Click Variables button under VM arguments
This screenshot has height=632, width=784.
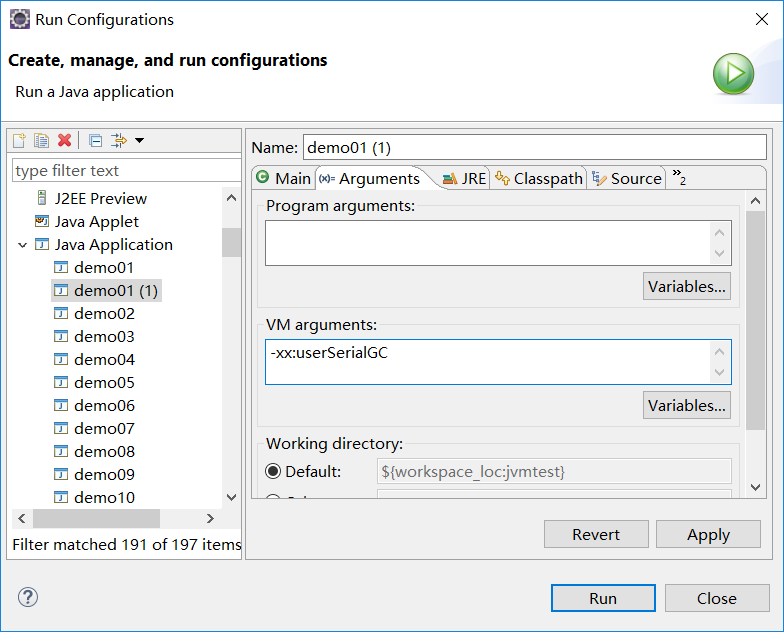(x=686, y=405)
